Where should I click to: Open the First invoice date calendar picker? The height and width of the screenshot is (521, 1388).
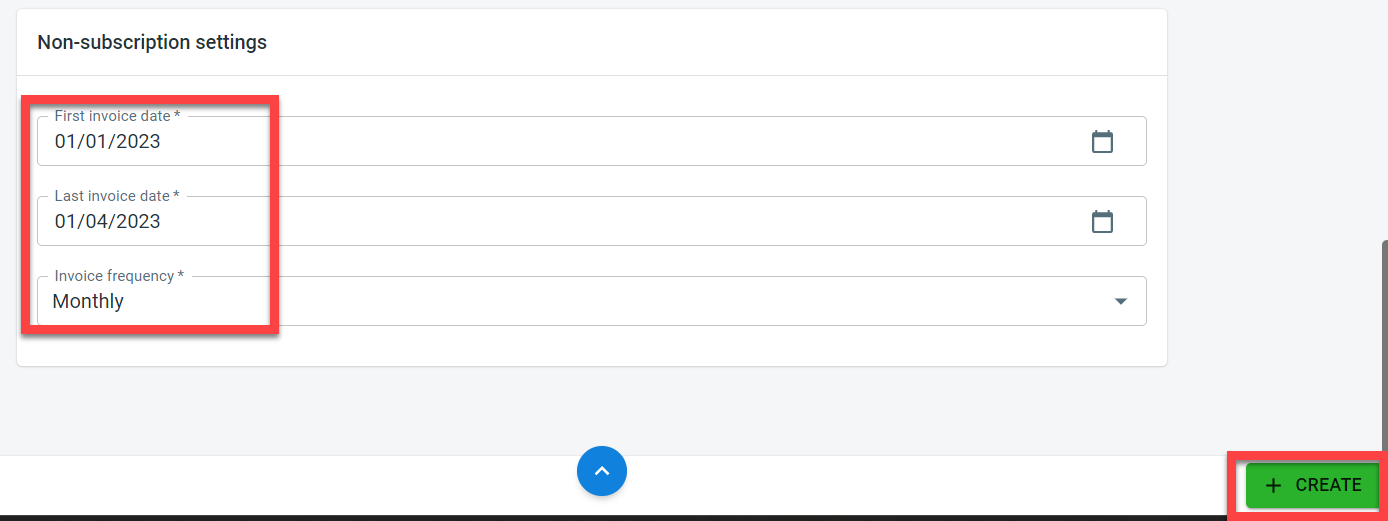[x=1102, y=142]
